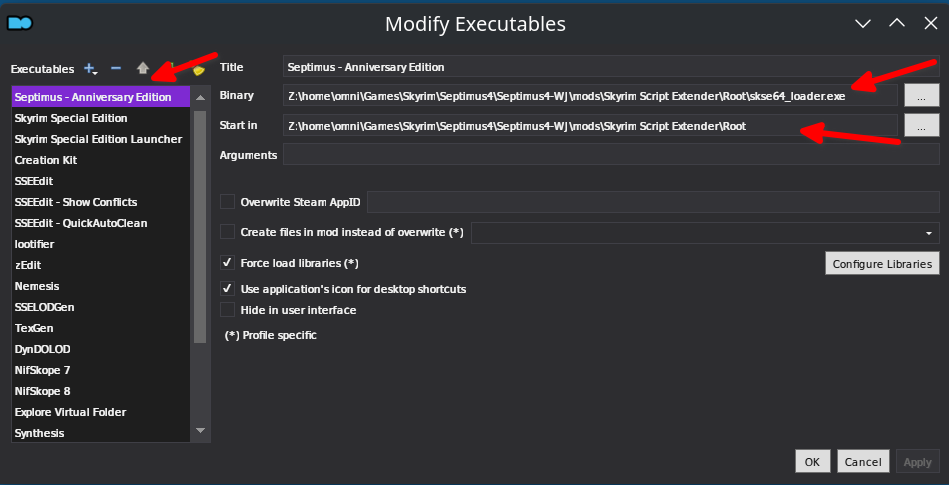The width and height of the screenshot is (949, 485).
Task: Remove the selected executable with minus icon
Action: tap(116, 69)
